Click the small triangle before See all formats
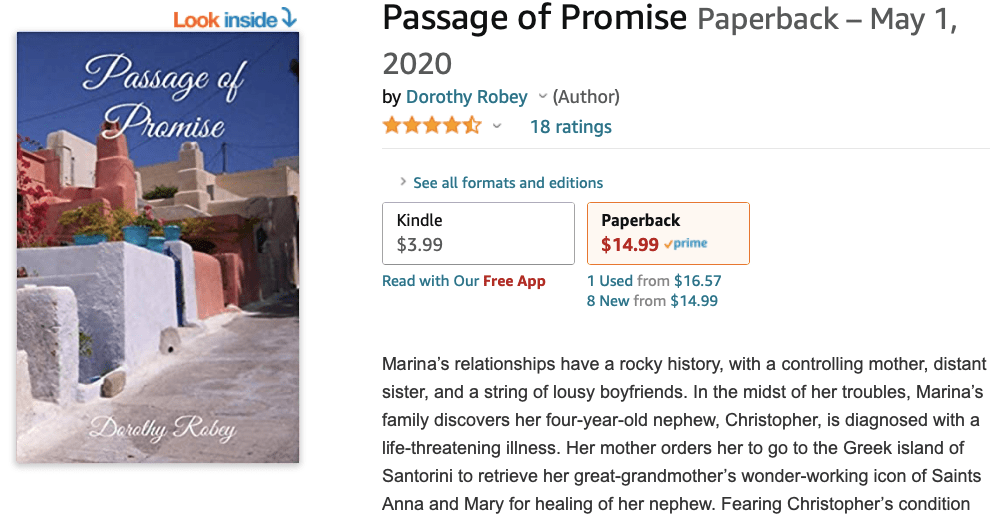 [403, 182]
